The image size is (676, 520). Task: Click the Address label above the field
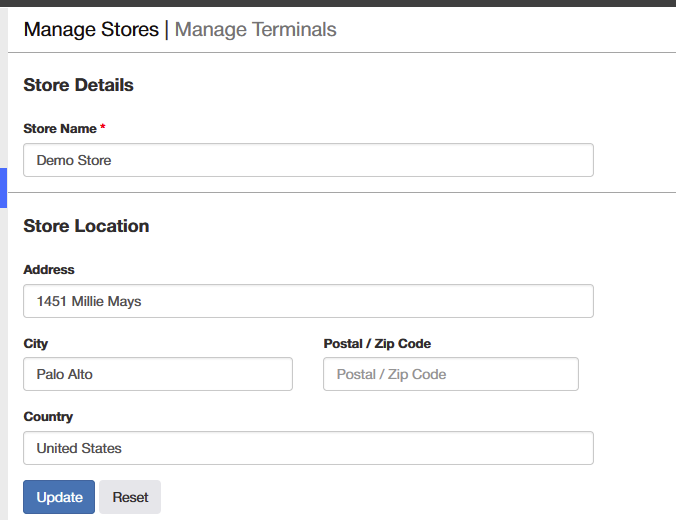49,269
